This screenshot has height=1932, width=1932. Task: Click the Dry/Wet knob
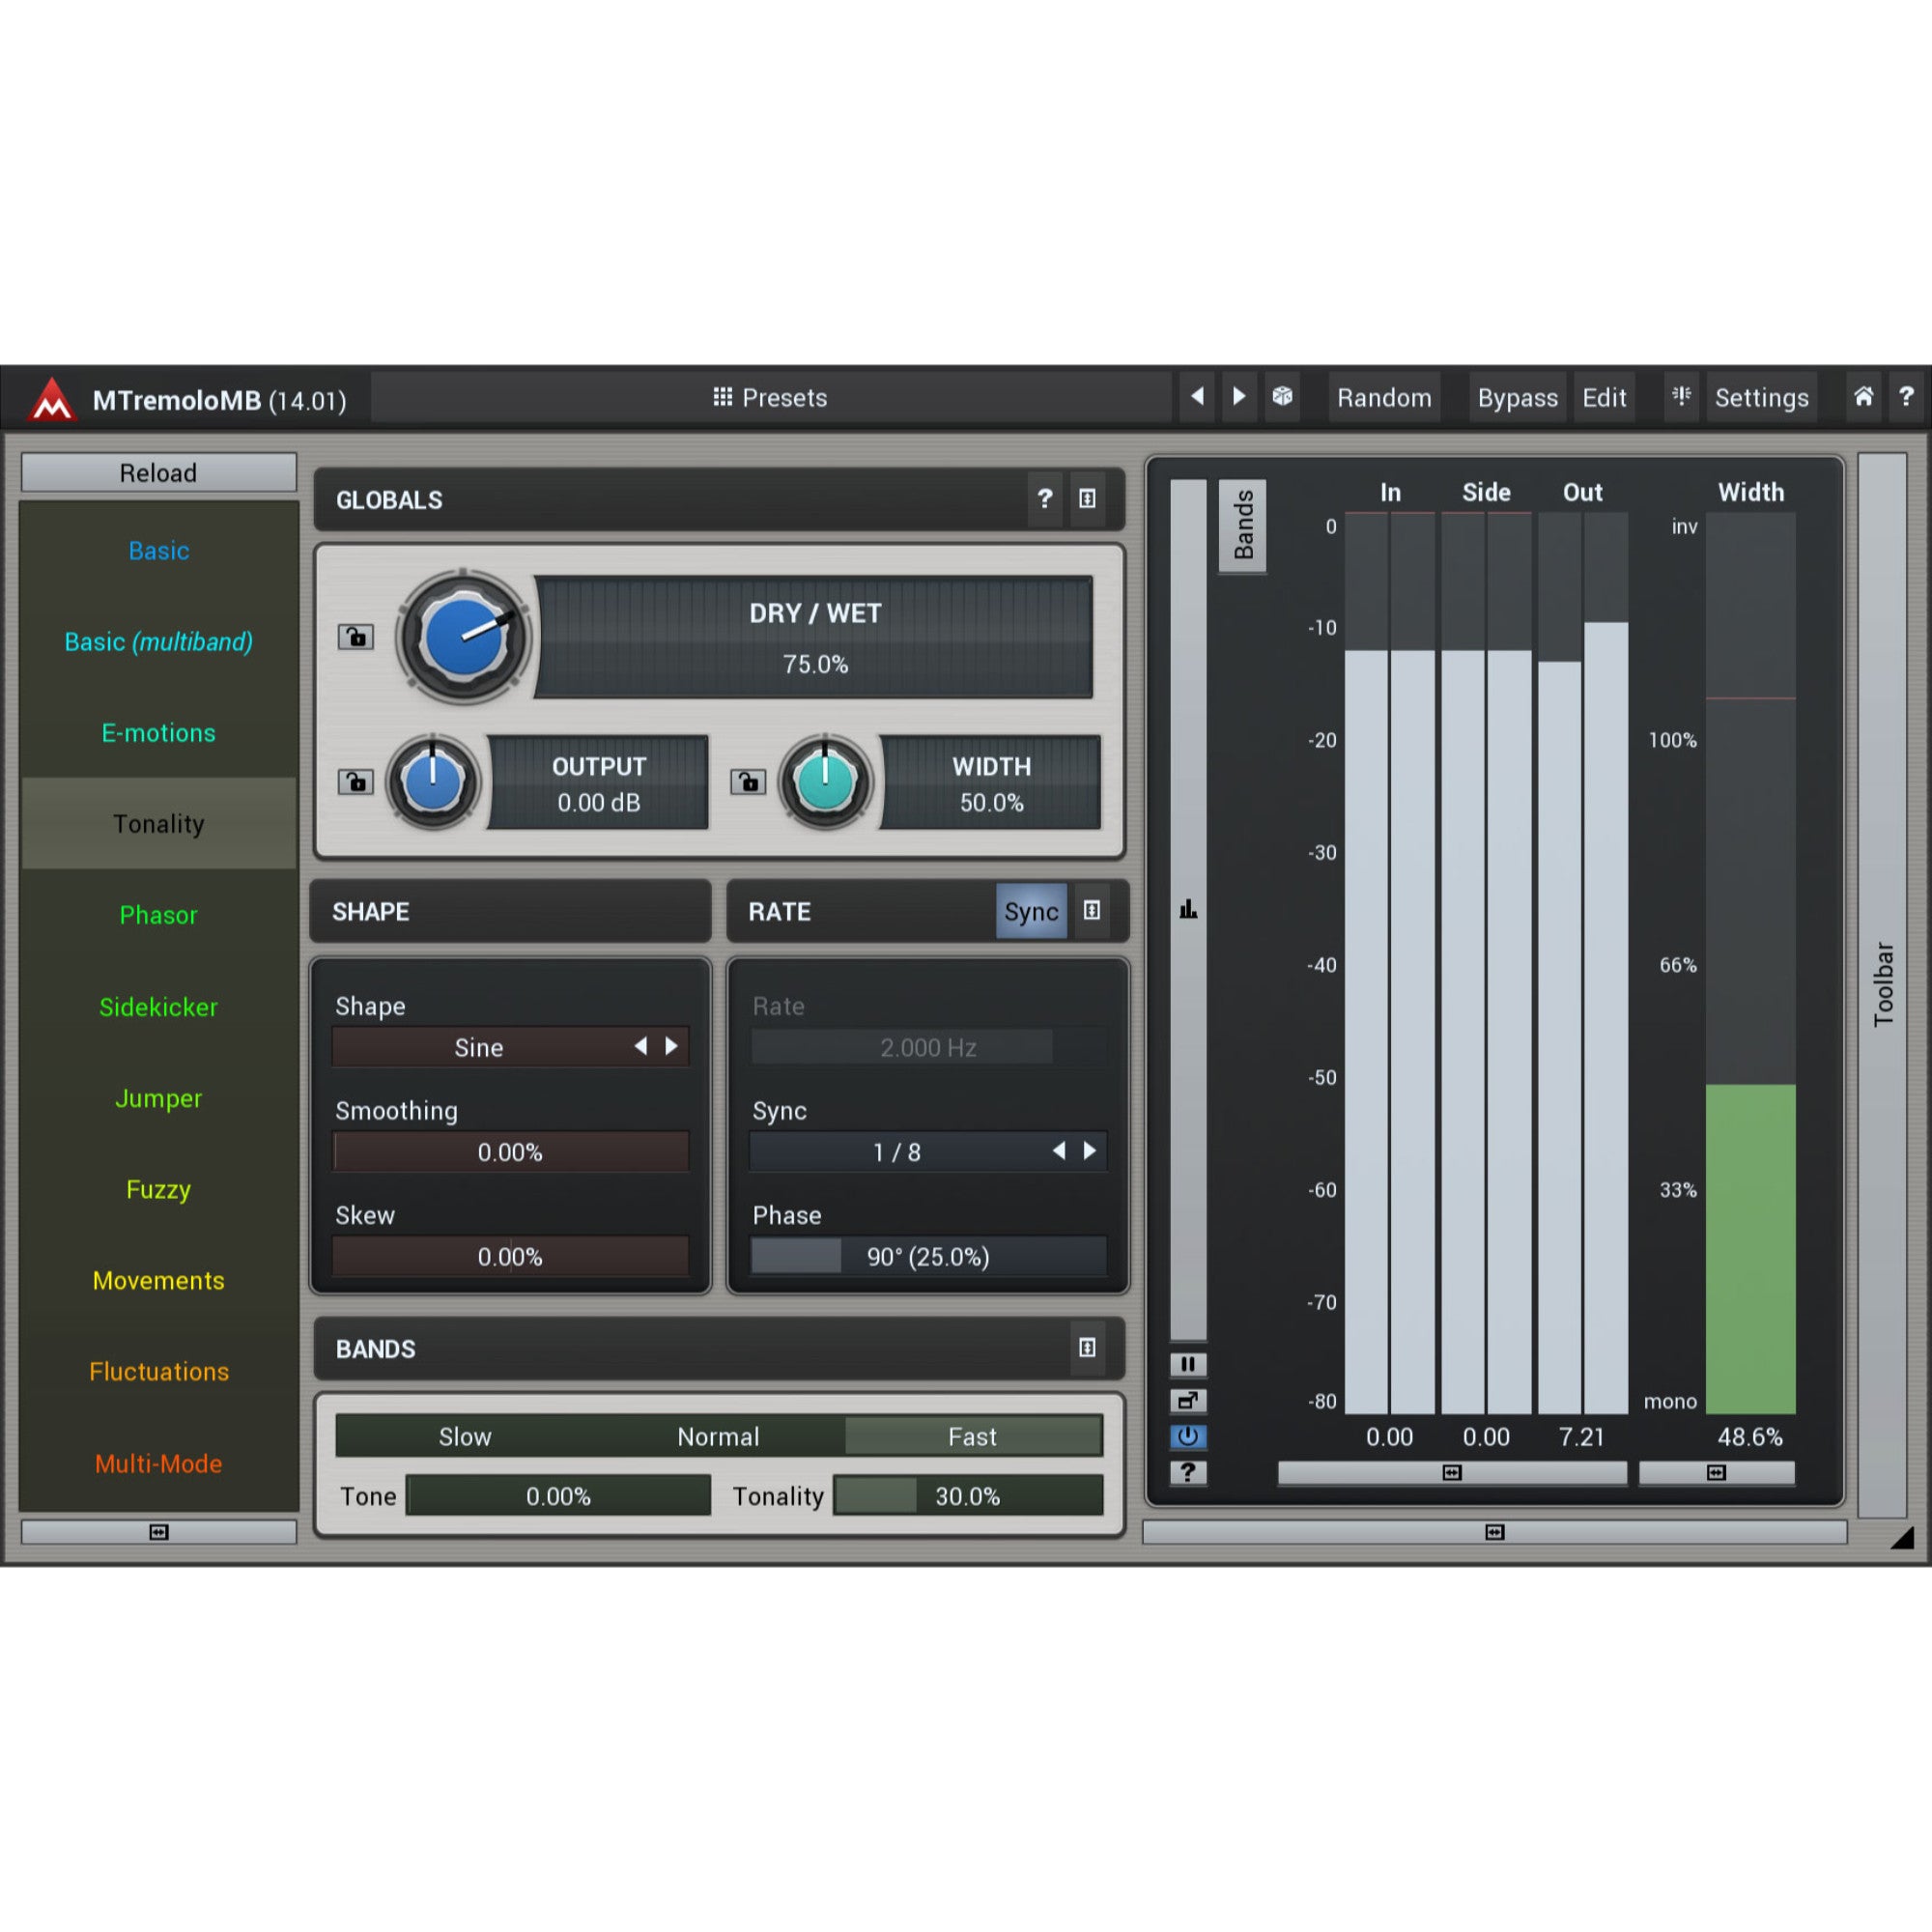tap(463, 637)
